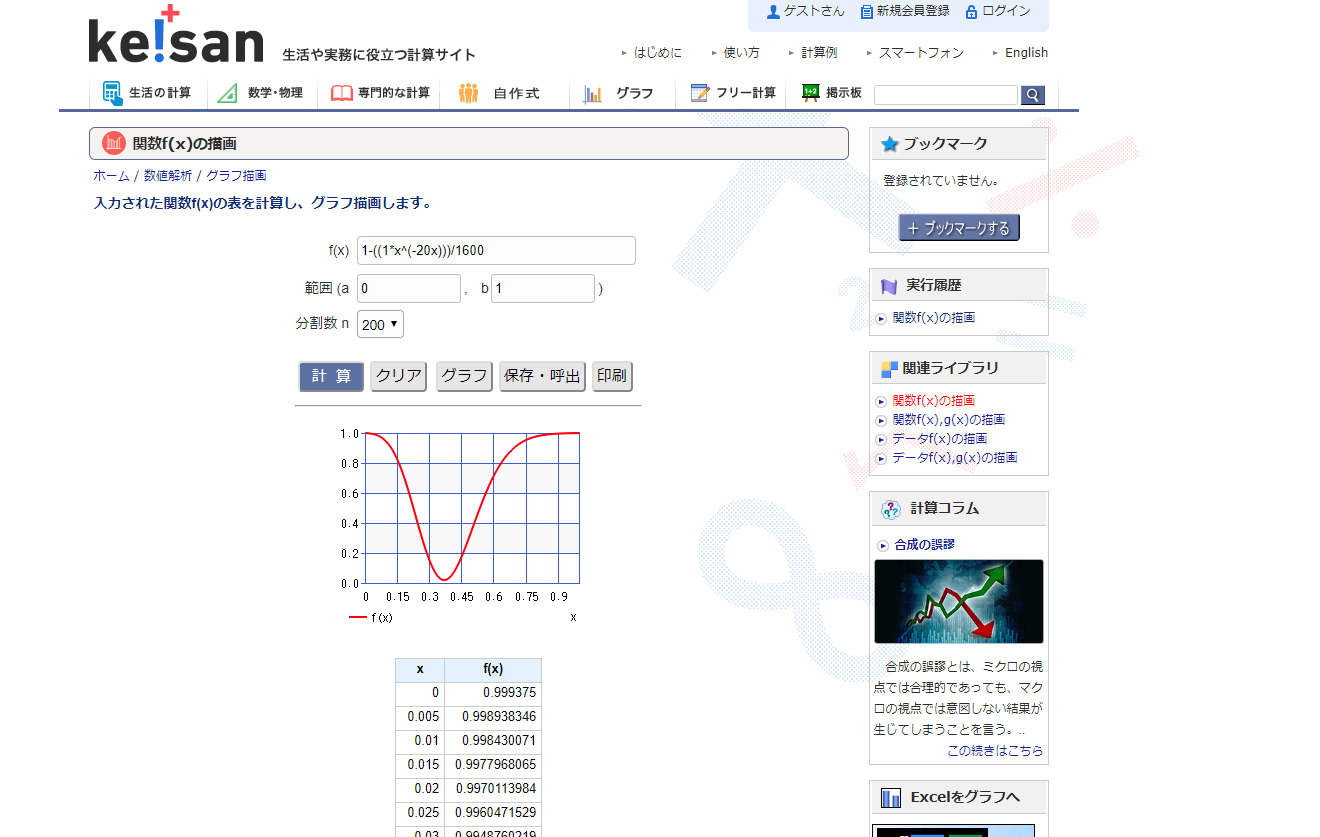Open フリー計算 notepad icon menu
1320x837 pixels.
click(733, 93)
